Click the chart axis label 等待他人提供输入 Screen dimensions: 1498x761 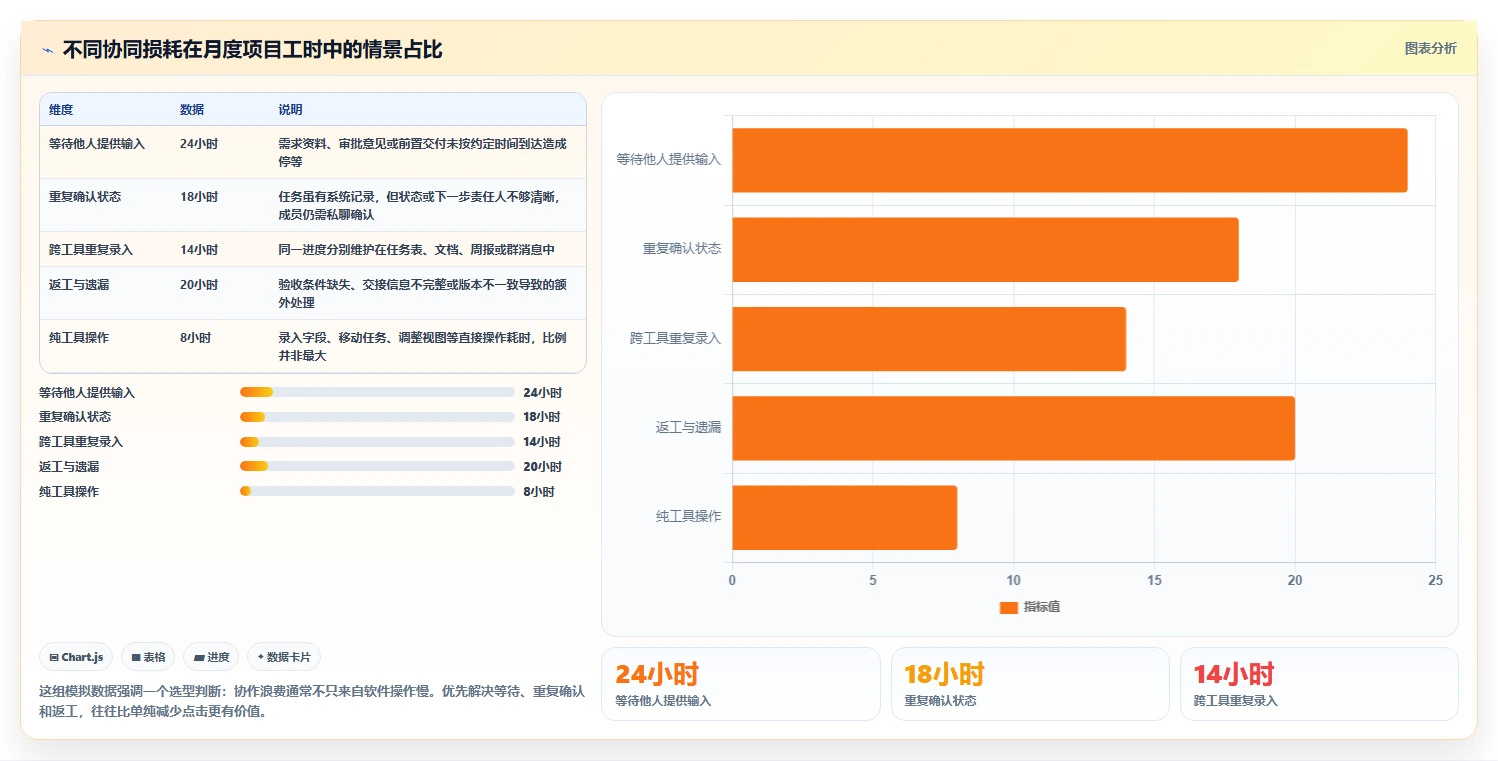click(x=669, y=159)
